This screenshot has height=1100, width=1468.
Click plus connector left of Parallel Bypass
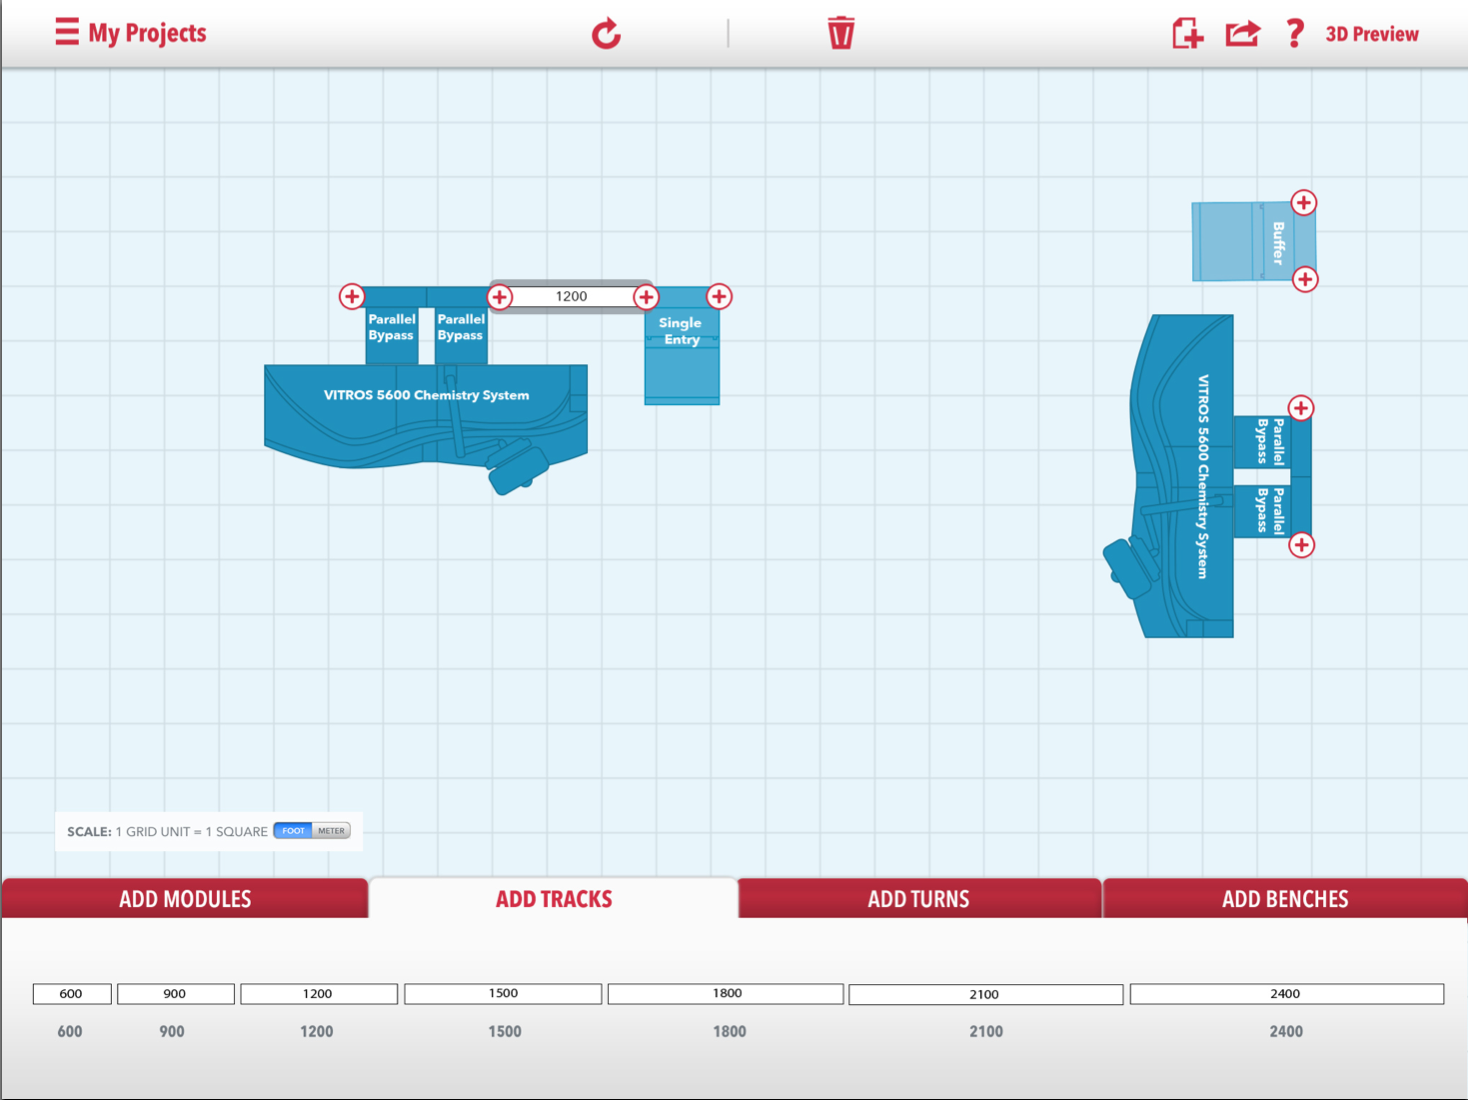click(x=351, y=296)
